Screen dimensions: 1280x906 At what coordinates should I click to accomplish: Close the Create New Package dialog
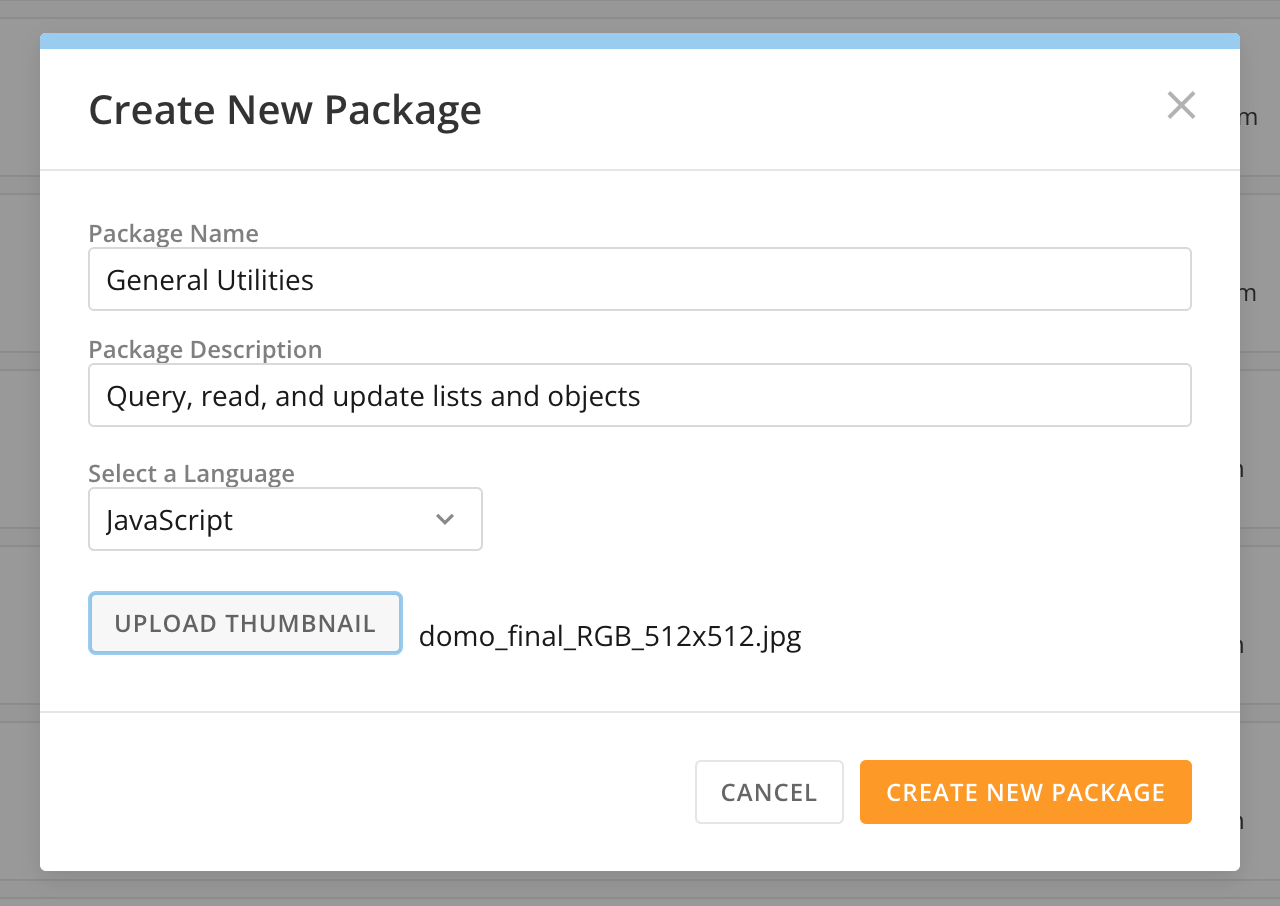click(1181, 106)
